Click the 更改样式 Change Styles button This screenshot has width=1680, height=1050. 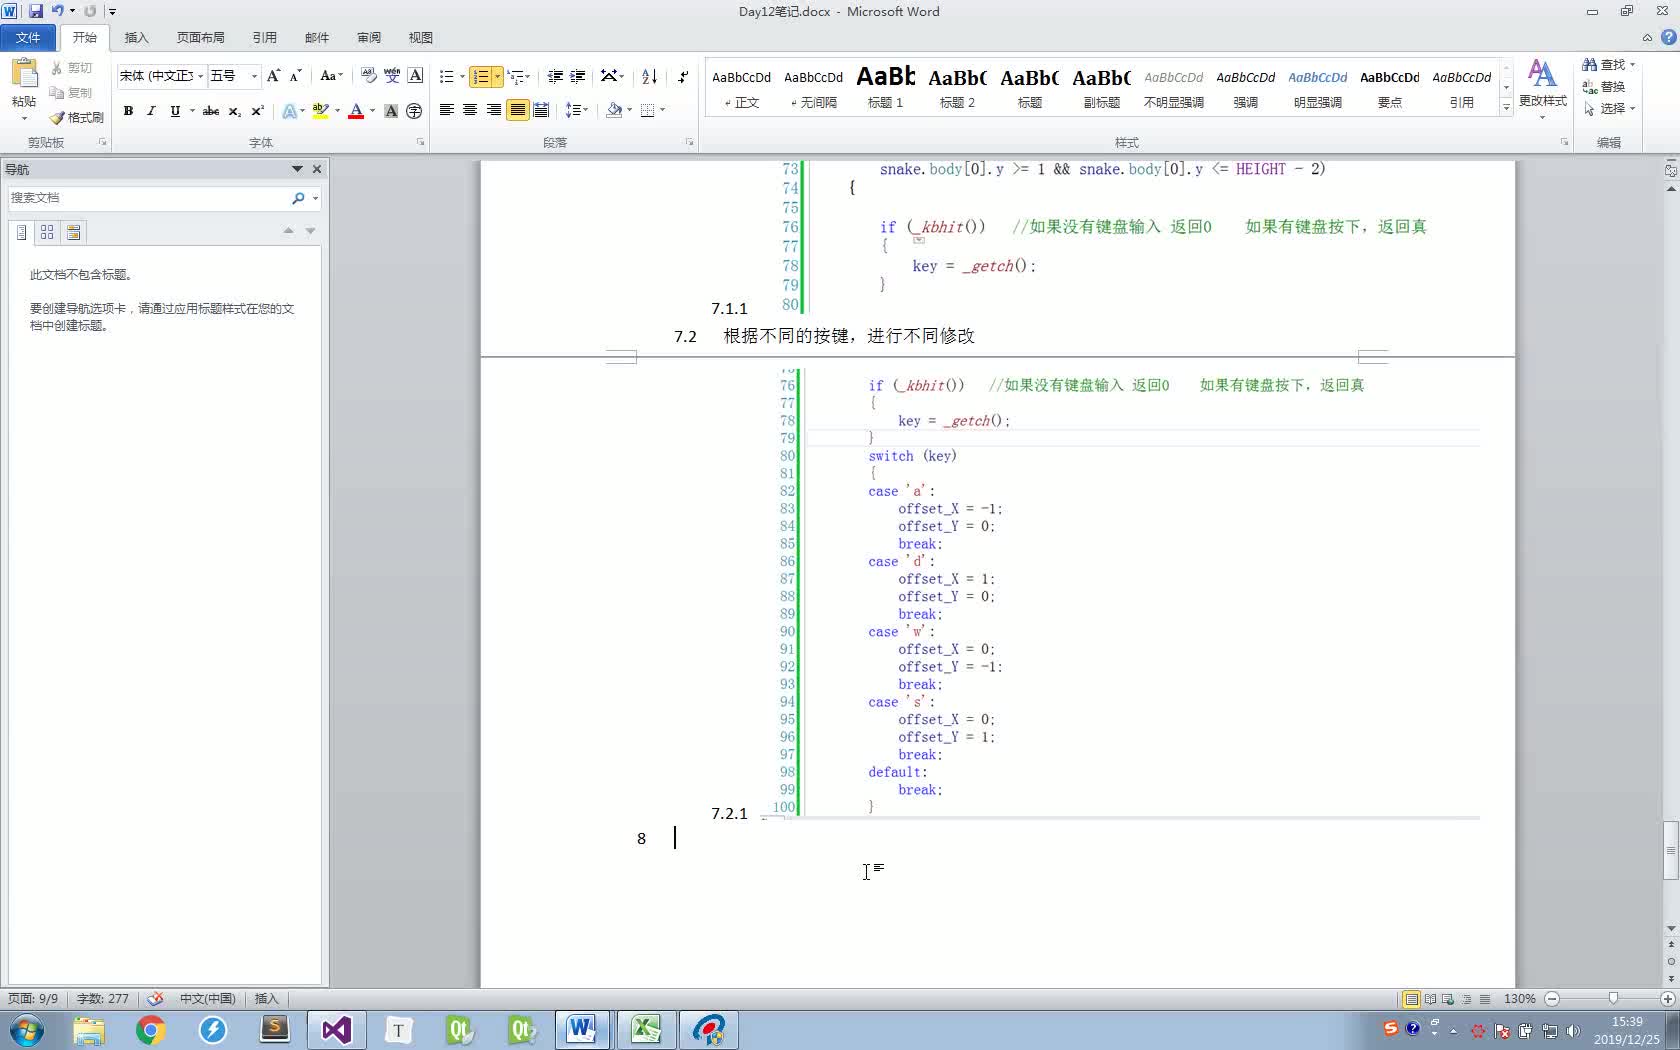click(1542, 87)
